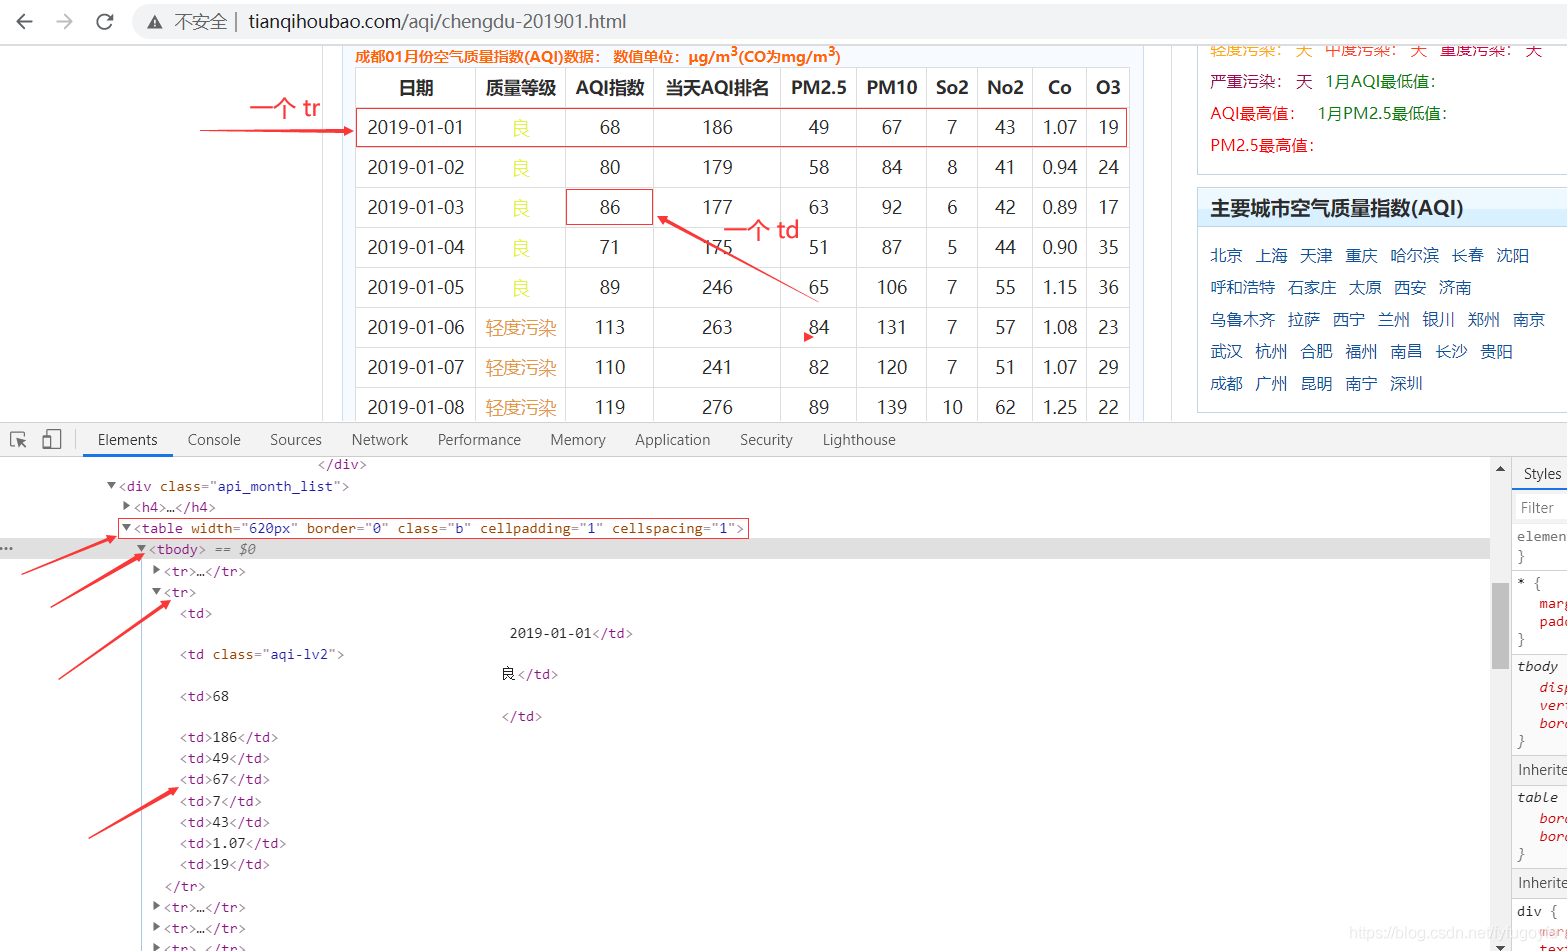
Task: Collapse the expanded tr node
Action: pos(157,592)
